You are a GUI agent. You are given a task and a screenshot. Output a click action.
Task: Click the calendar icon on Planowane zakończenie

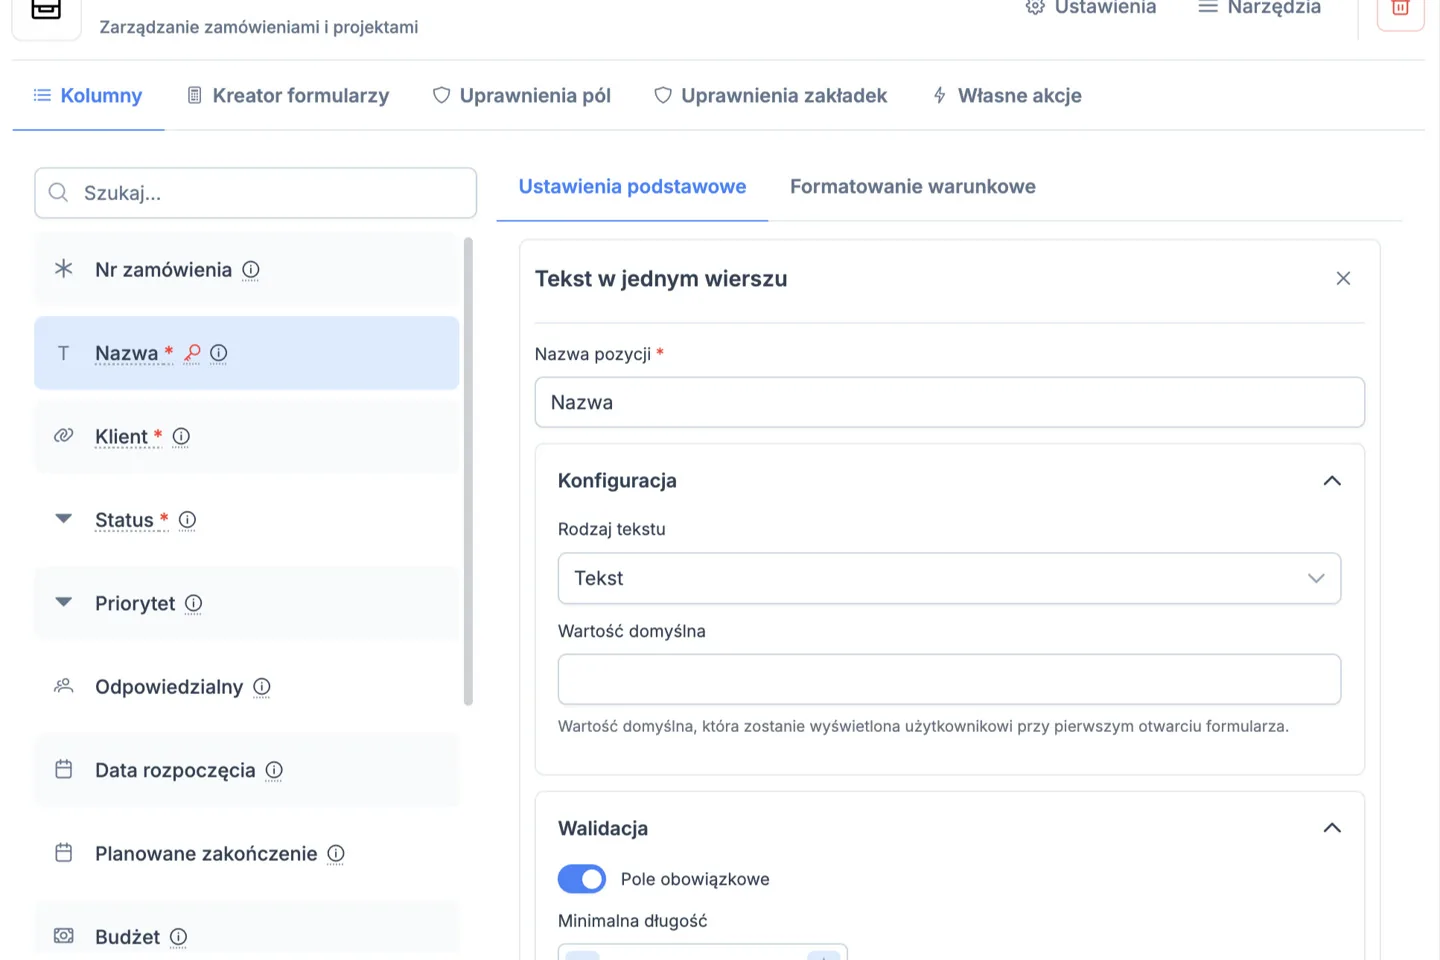[64, 853]
